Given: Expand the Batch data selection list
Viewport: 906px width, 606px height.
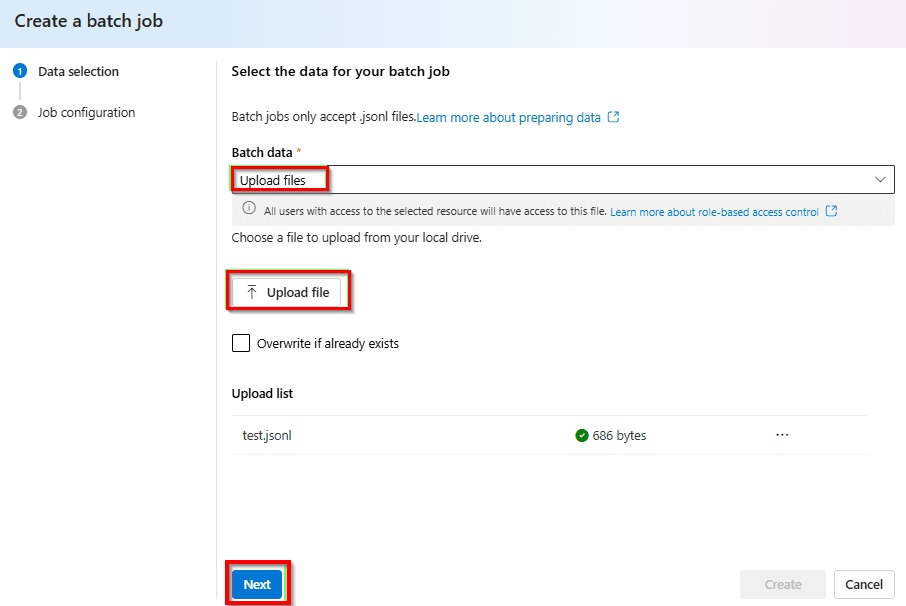Looking at the screenshot, I should click(x=560, y=180).
